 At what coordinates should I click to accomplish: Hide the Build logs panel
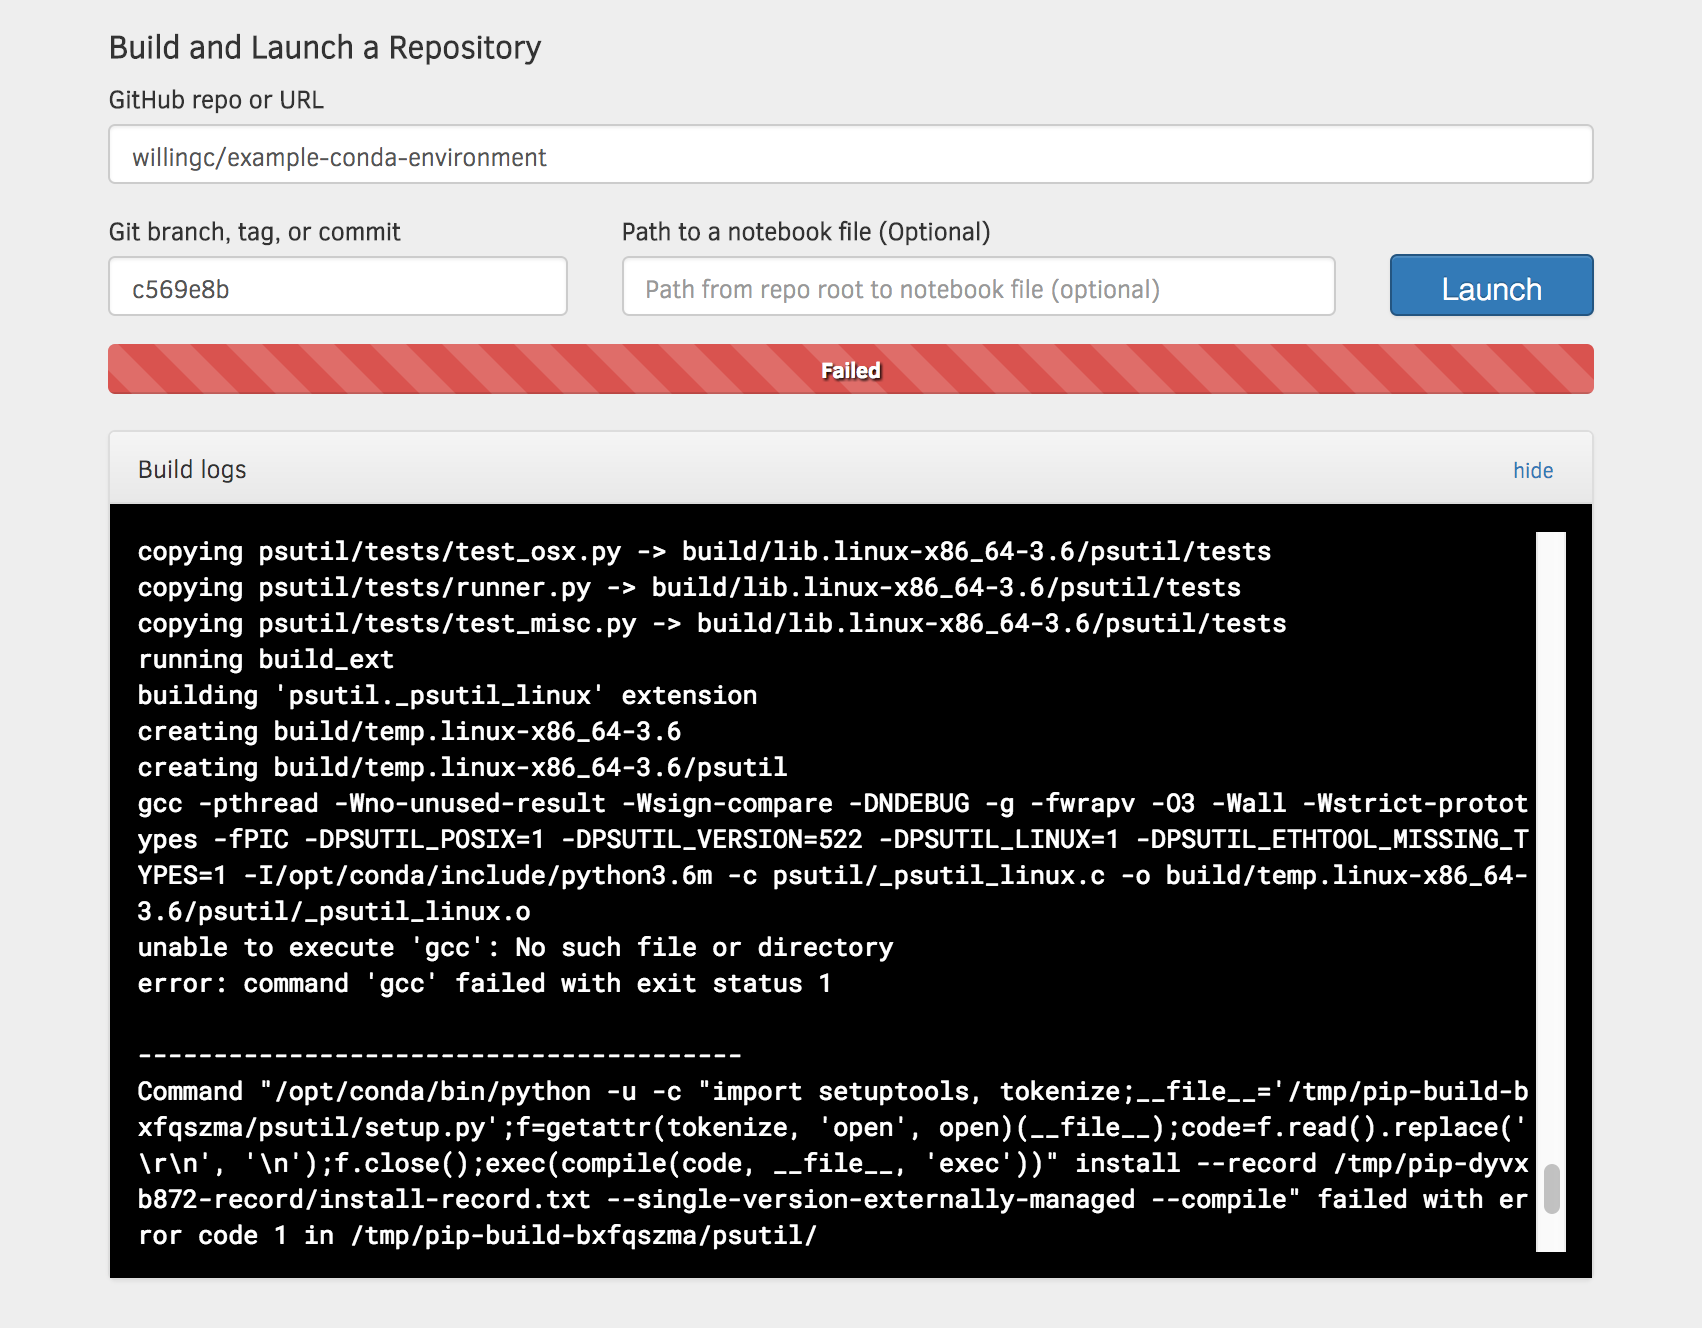click(x=1533, y=470)
